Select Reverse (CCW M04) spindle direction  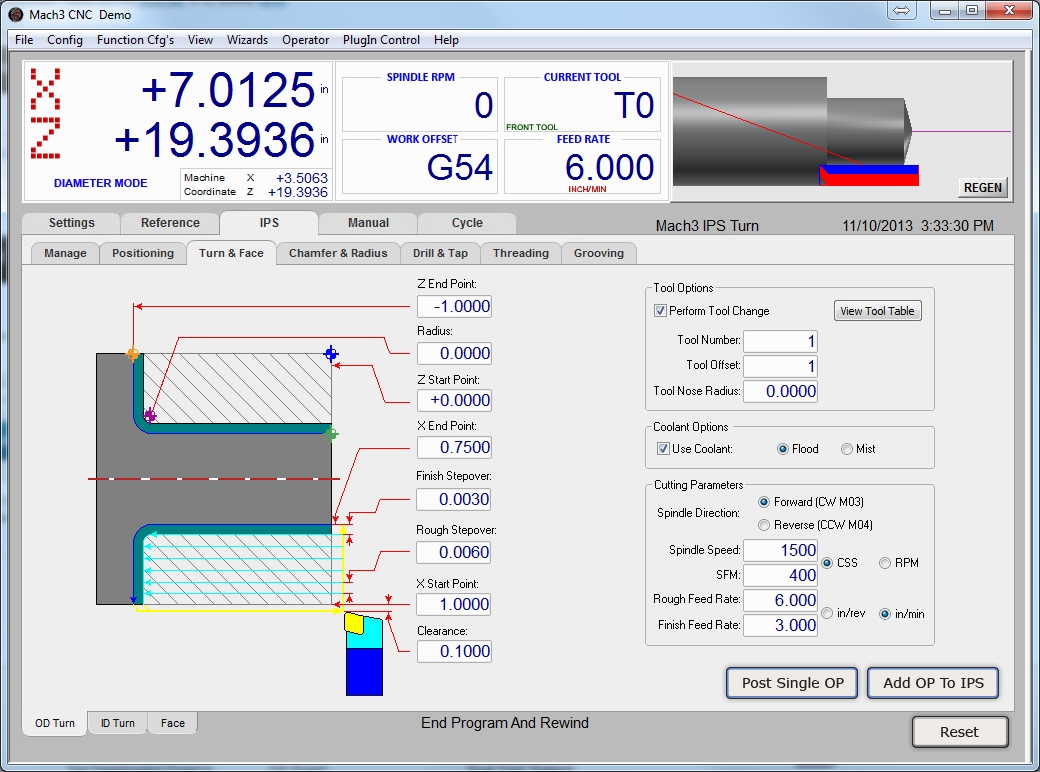tap(764, 525)
